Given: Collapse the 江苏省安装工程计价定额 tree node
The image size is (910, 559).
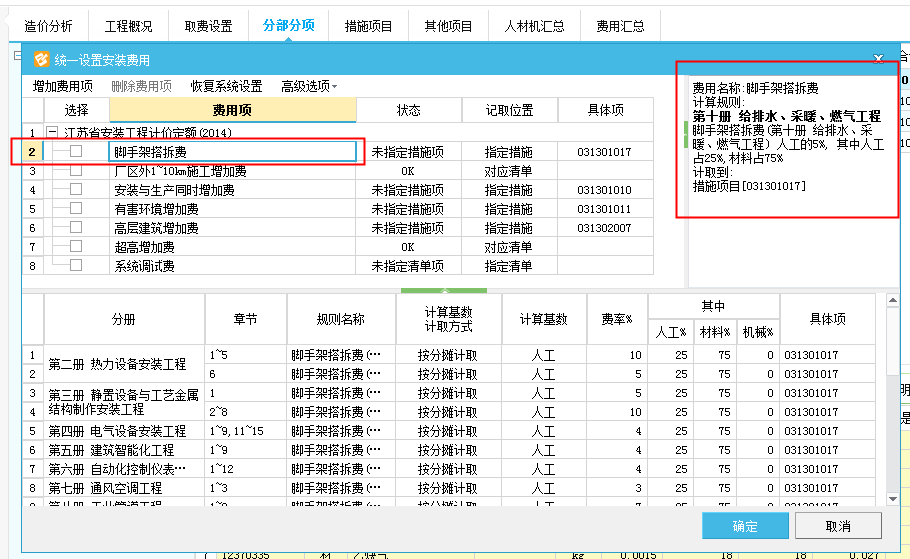Looking at the screenshot, I should pyautogui.click(x=53, y=132).
